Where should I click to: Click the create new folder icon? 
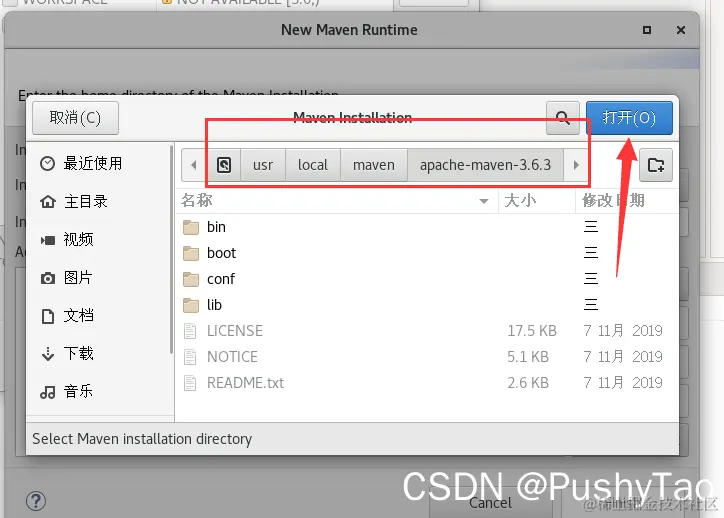click(656, 165)
